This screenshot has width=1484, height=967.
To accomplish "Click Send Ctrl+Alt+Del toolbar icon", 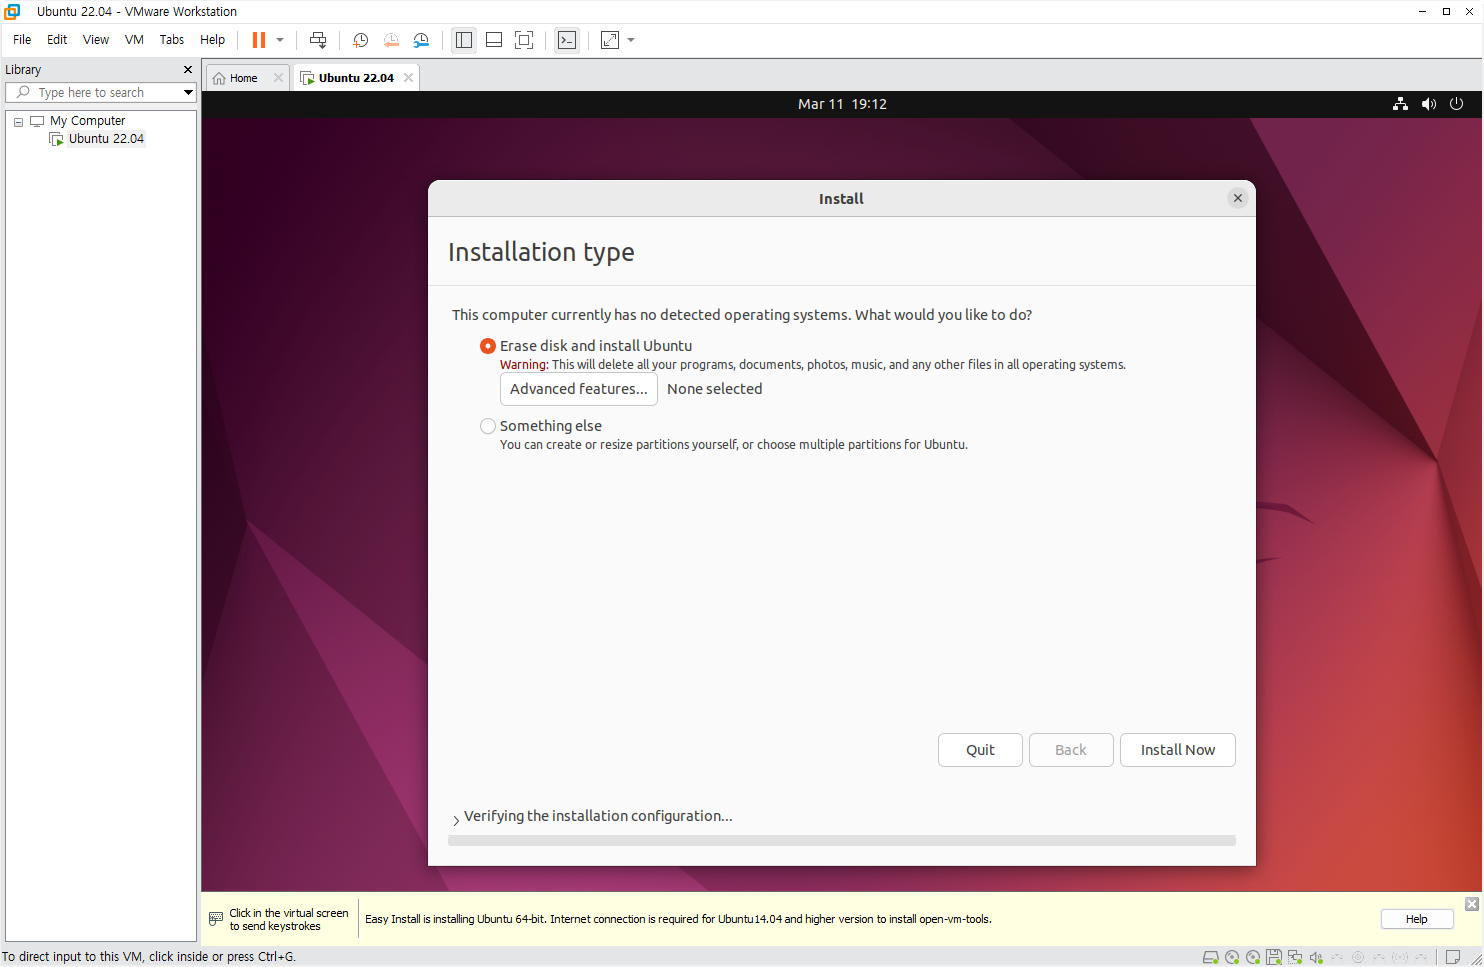I will (x=318, y=40).
